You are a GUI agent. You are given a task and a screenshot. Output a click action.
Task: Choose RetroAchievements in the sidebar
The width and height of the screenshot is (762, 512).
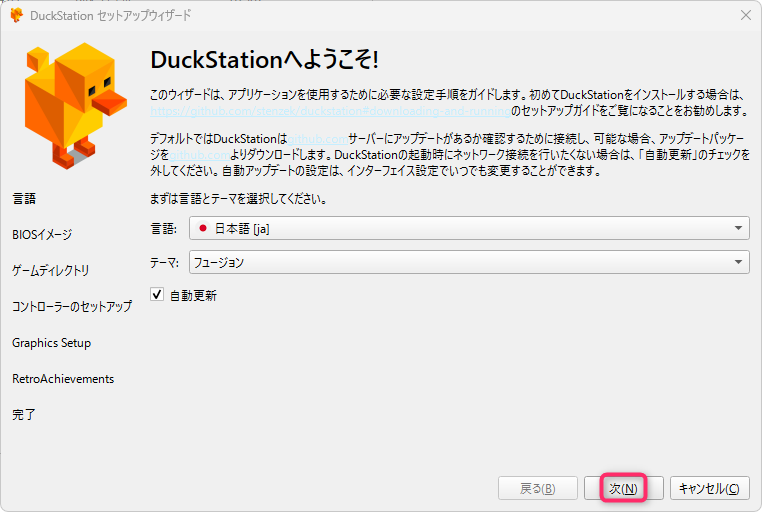tap(63, 379)
